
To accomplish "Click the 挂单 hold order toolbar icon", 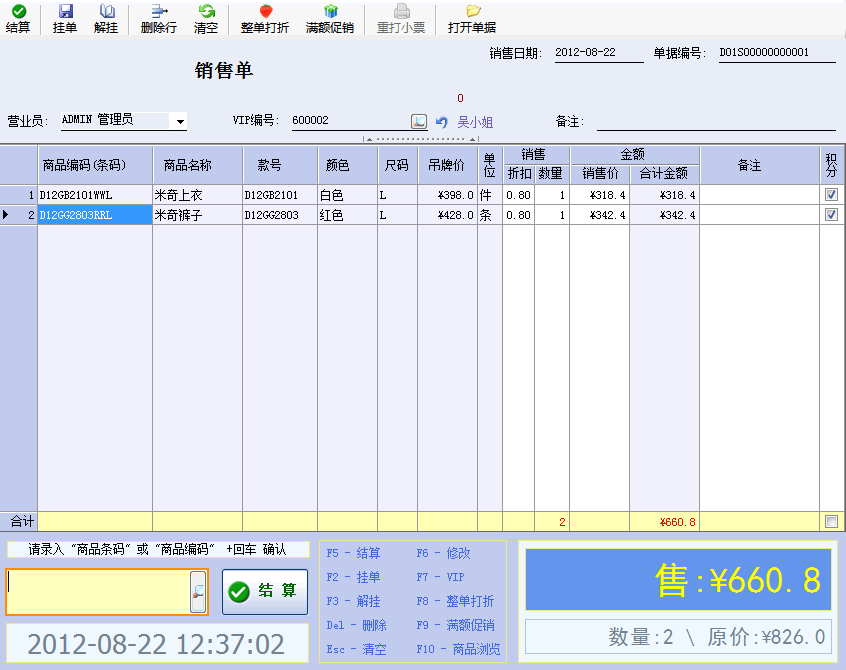I will 65,18.
